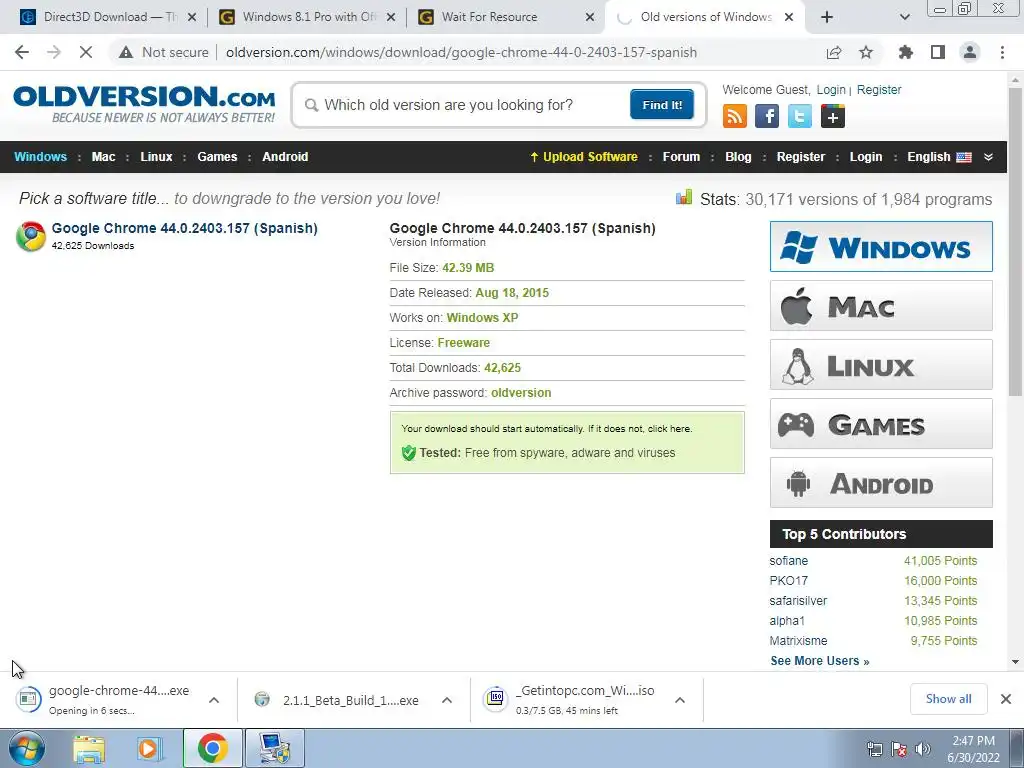The width and height of the screenshot is (1024, 768).
Task: Select the Windows platform banner
Action: point(881,247)
